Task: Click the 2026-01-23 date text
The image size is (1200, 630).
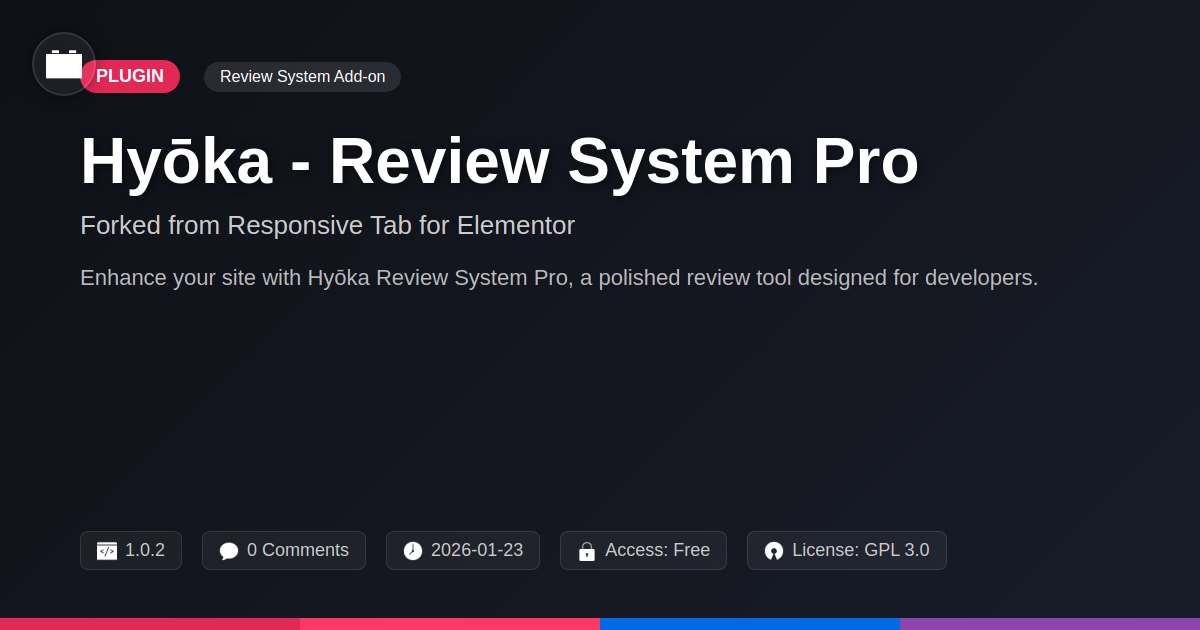Action: (477, 550)
